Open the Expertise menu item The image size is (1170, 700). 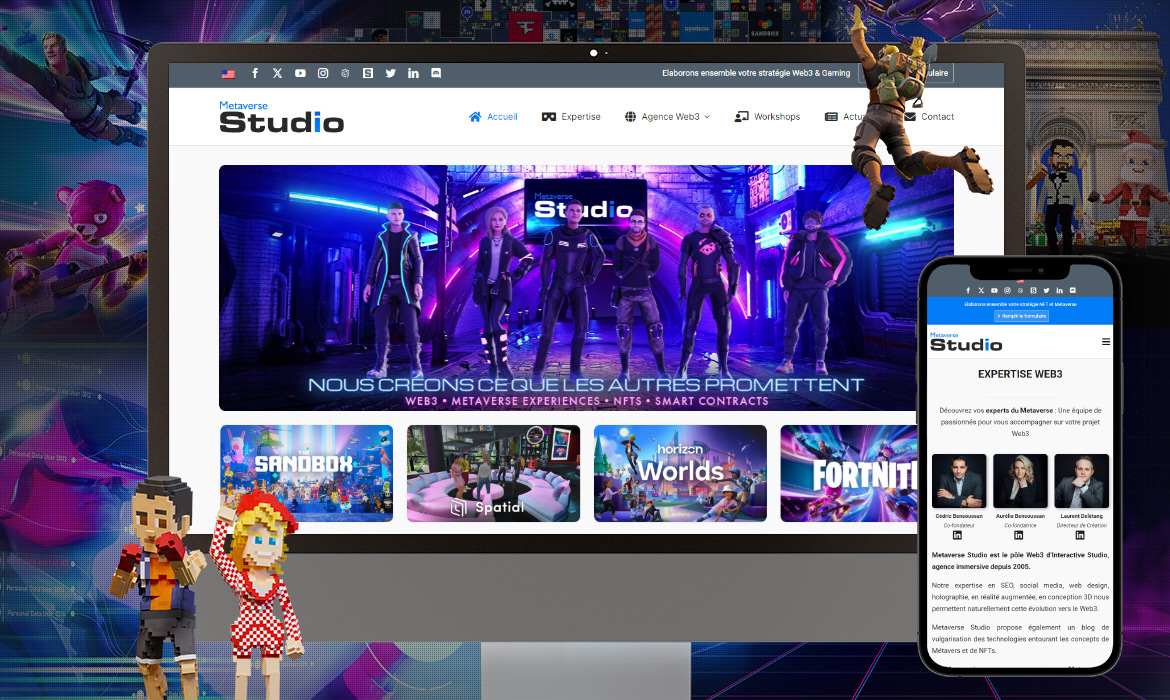571,116
